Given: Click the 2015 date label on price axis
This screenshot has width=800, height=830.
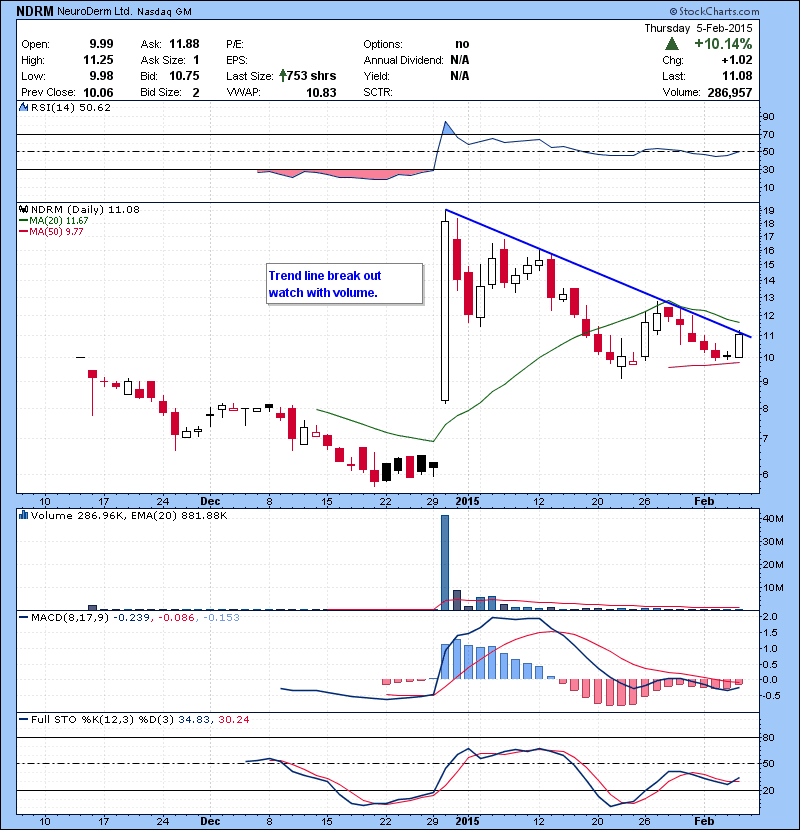Looking at the screenshot, I should (x=468, y=501).
